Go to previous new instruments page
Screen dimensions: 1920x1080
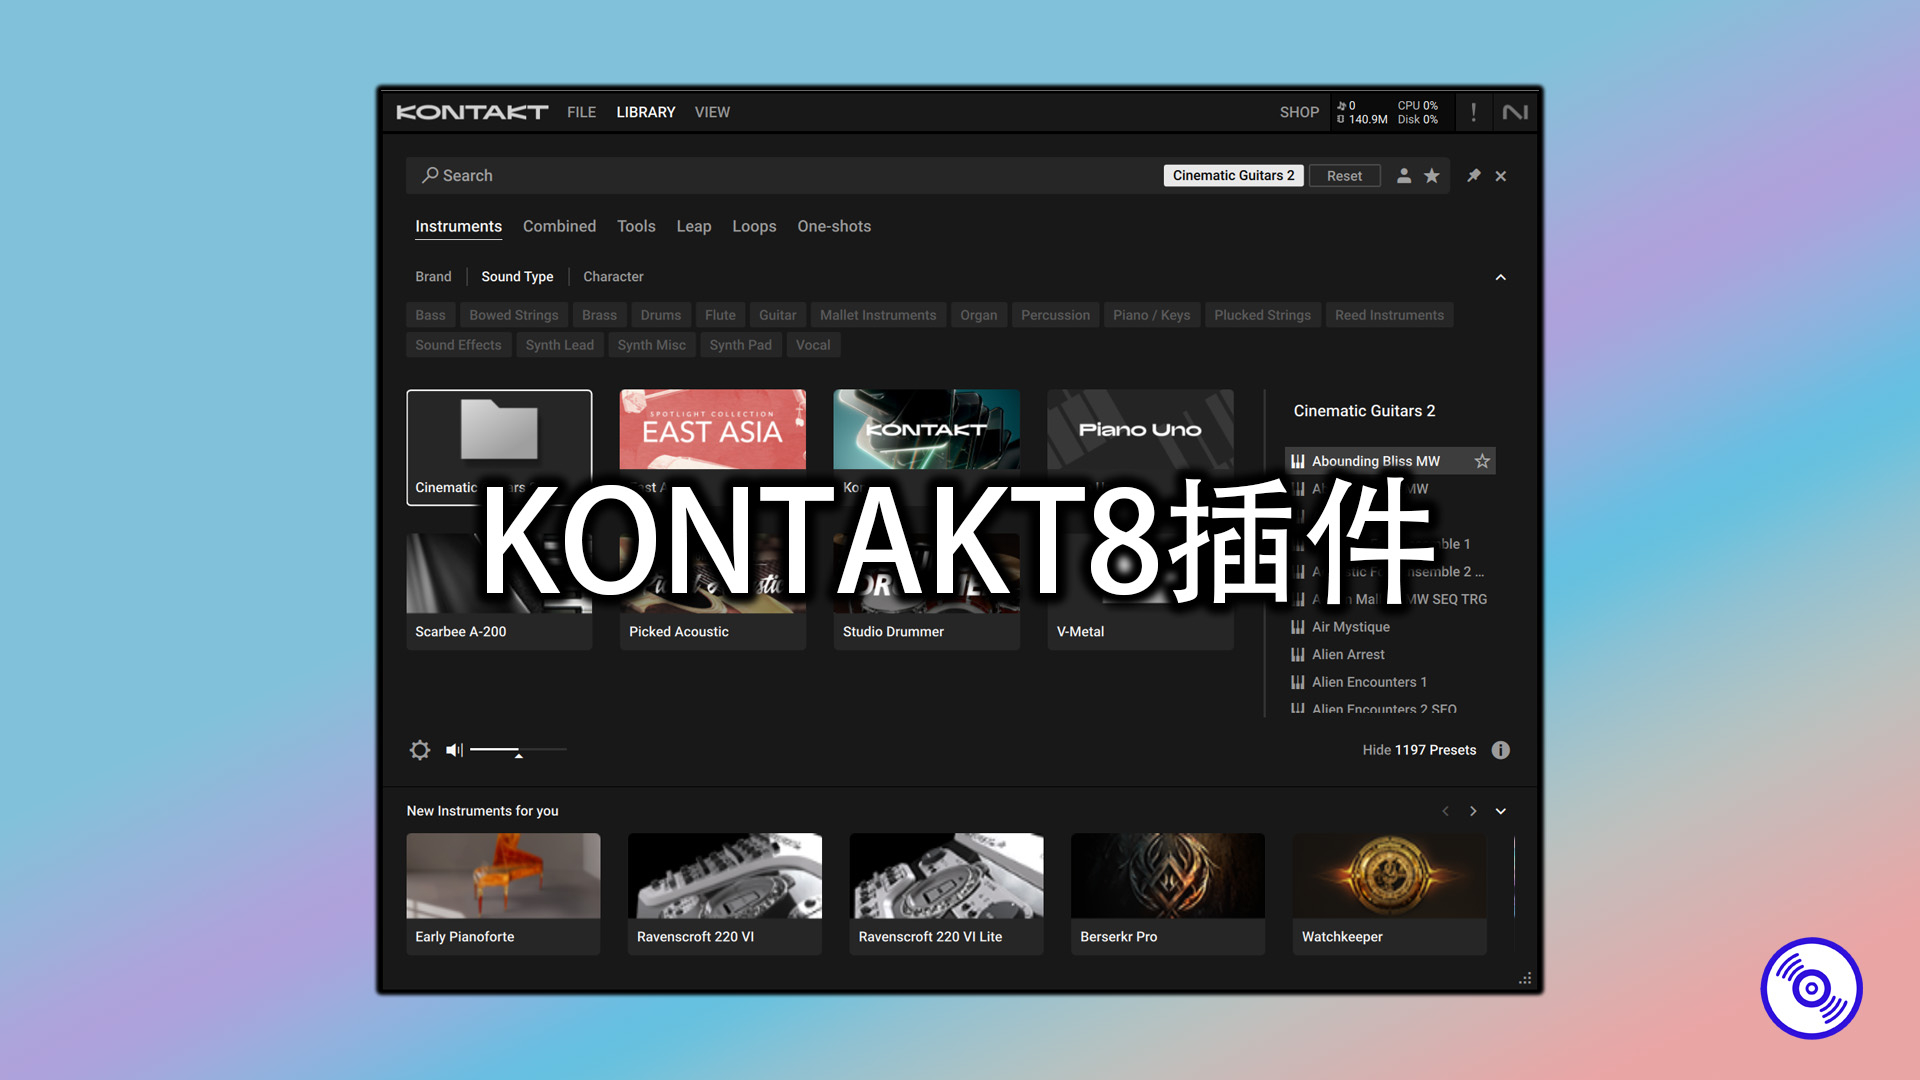[x=1445, y=811]
